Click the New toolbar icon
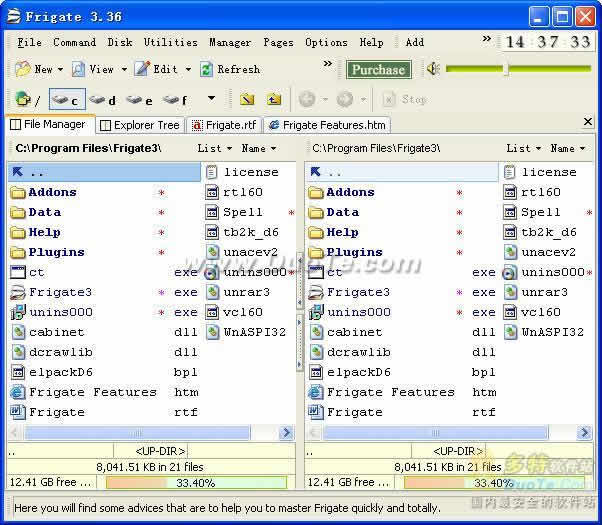Viewport: 602px width, 525px height. 23,70
